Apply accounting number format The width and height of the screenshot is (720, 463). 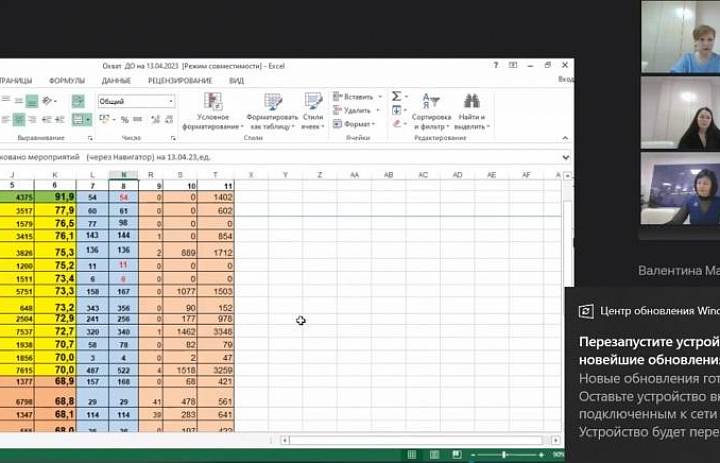tap(105, 119)
